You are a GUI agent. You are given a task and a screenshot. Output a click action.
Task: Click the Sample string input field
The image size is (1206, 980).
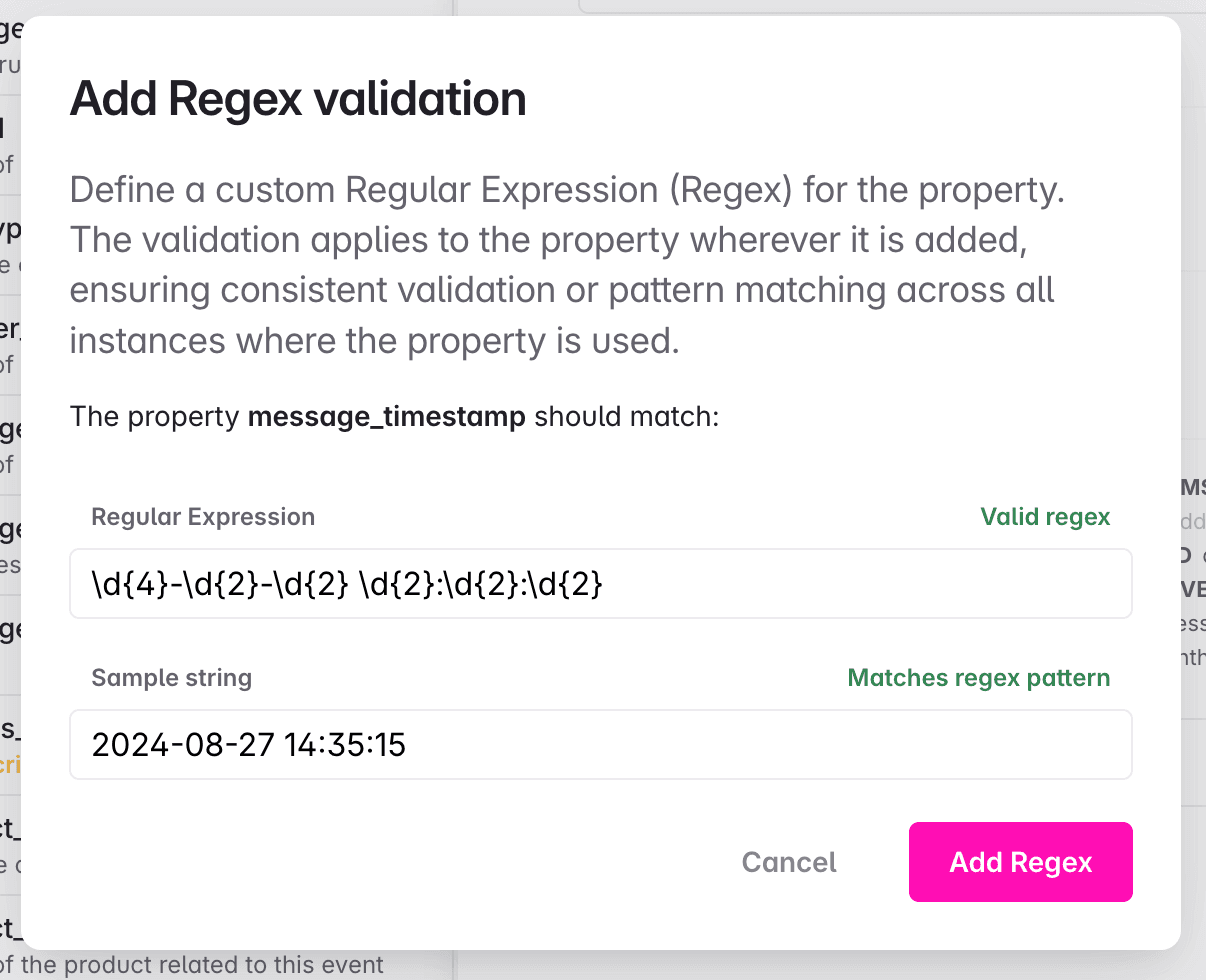[600, 744]
